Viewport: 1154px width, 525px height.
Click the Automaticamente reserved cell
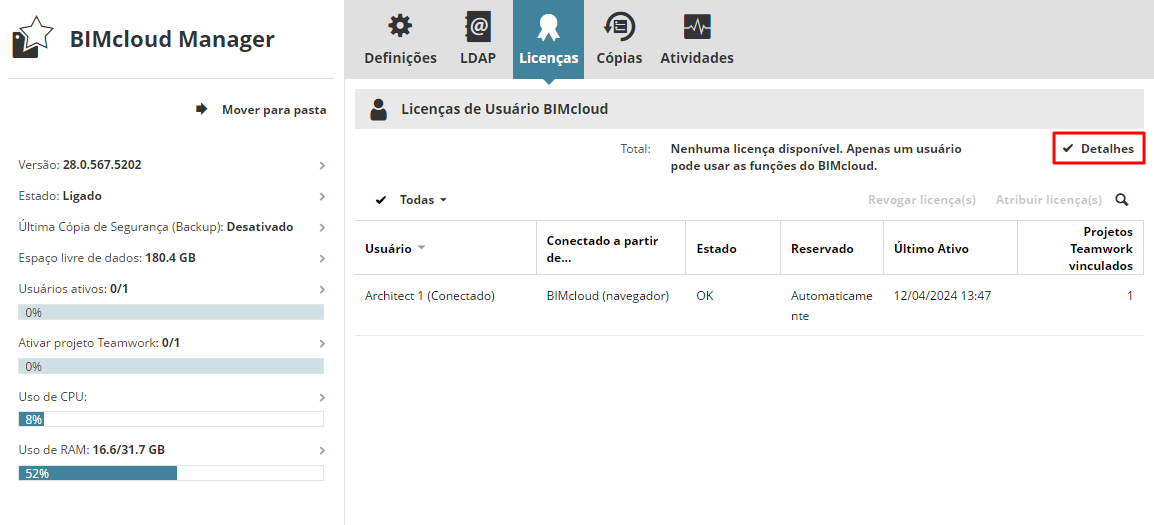tap(832, 306)
